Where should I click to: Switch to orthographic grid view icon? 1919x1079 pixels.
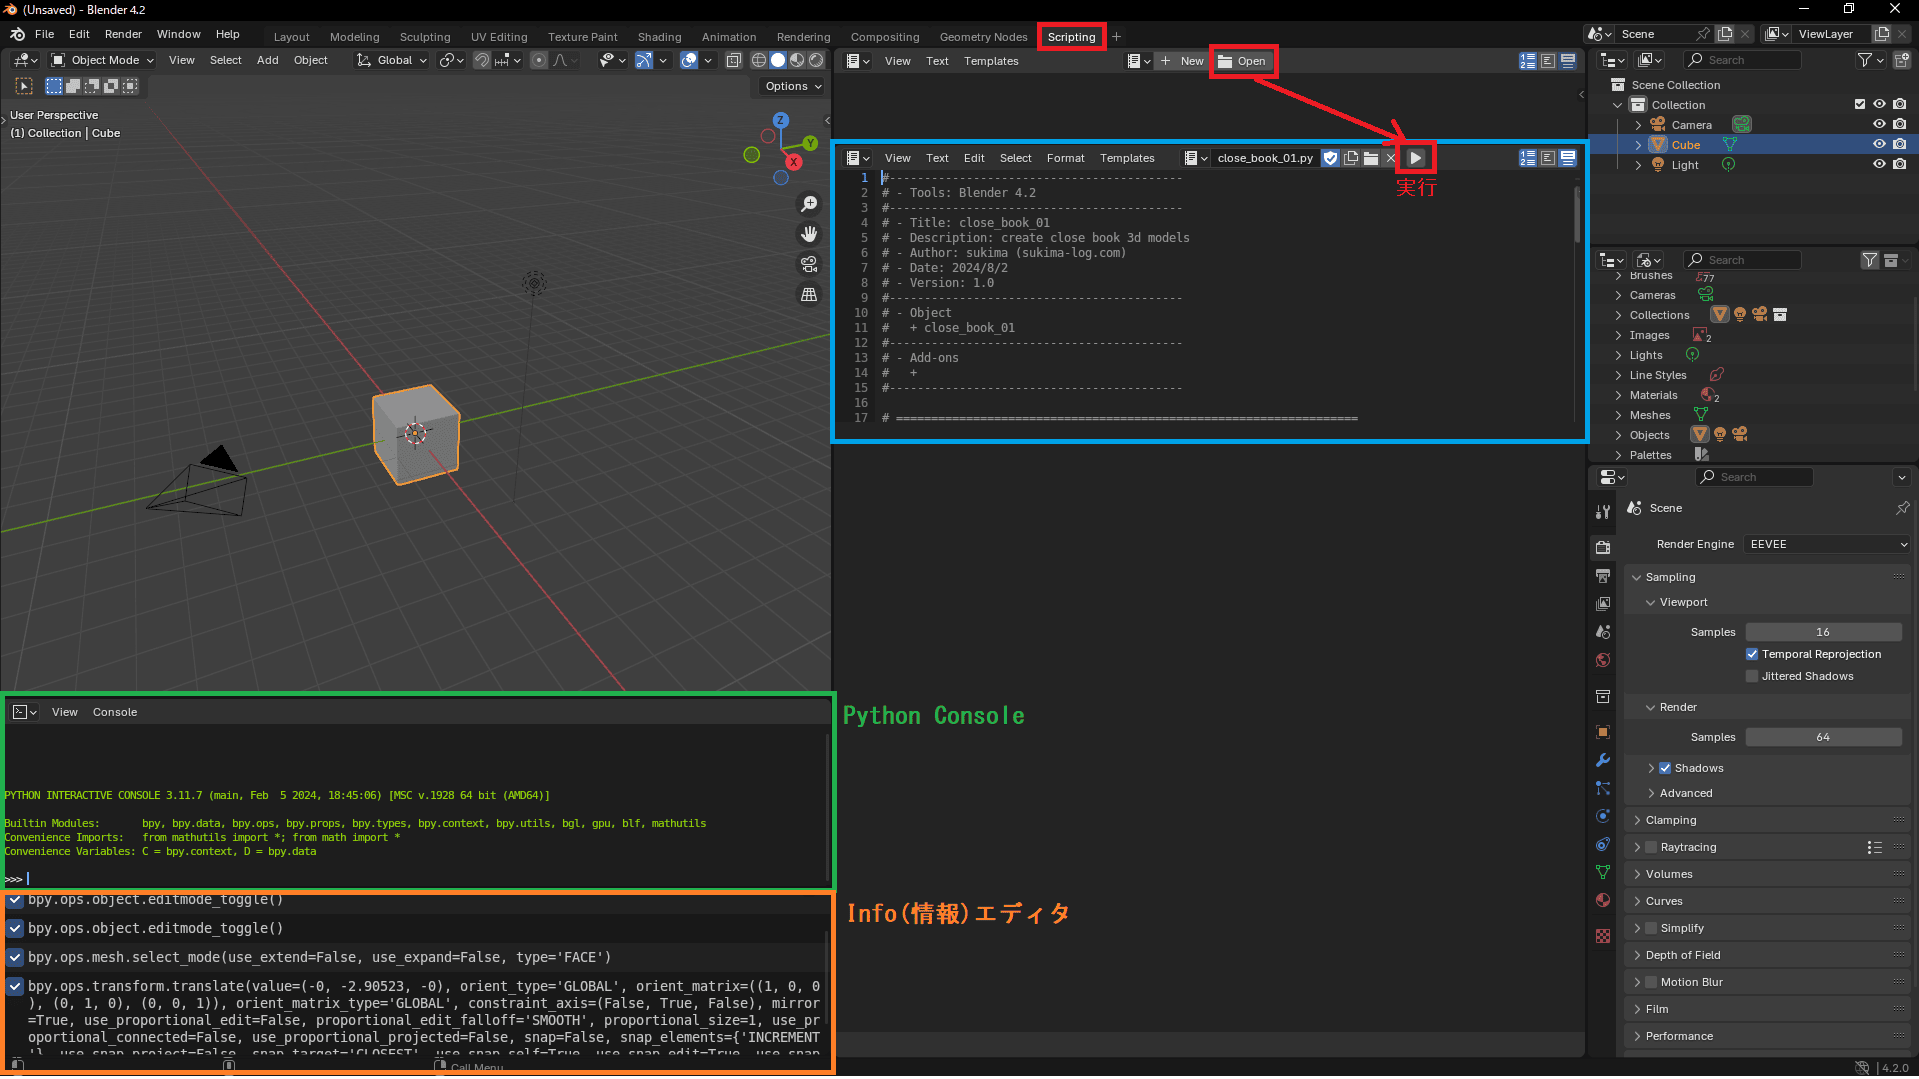(809, 295)
